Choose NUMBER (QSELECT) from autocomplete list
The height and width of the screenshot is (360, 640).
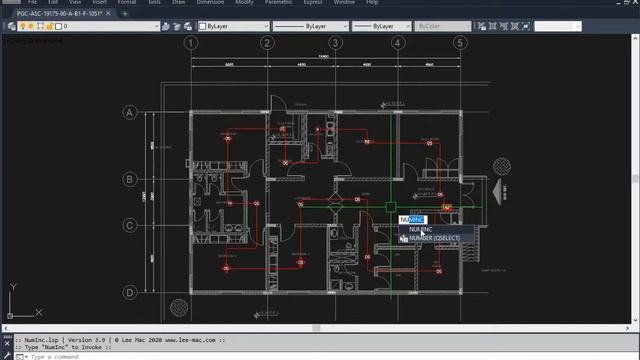coord(434,238)
